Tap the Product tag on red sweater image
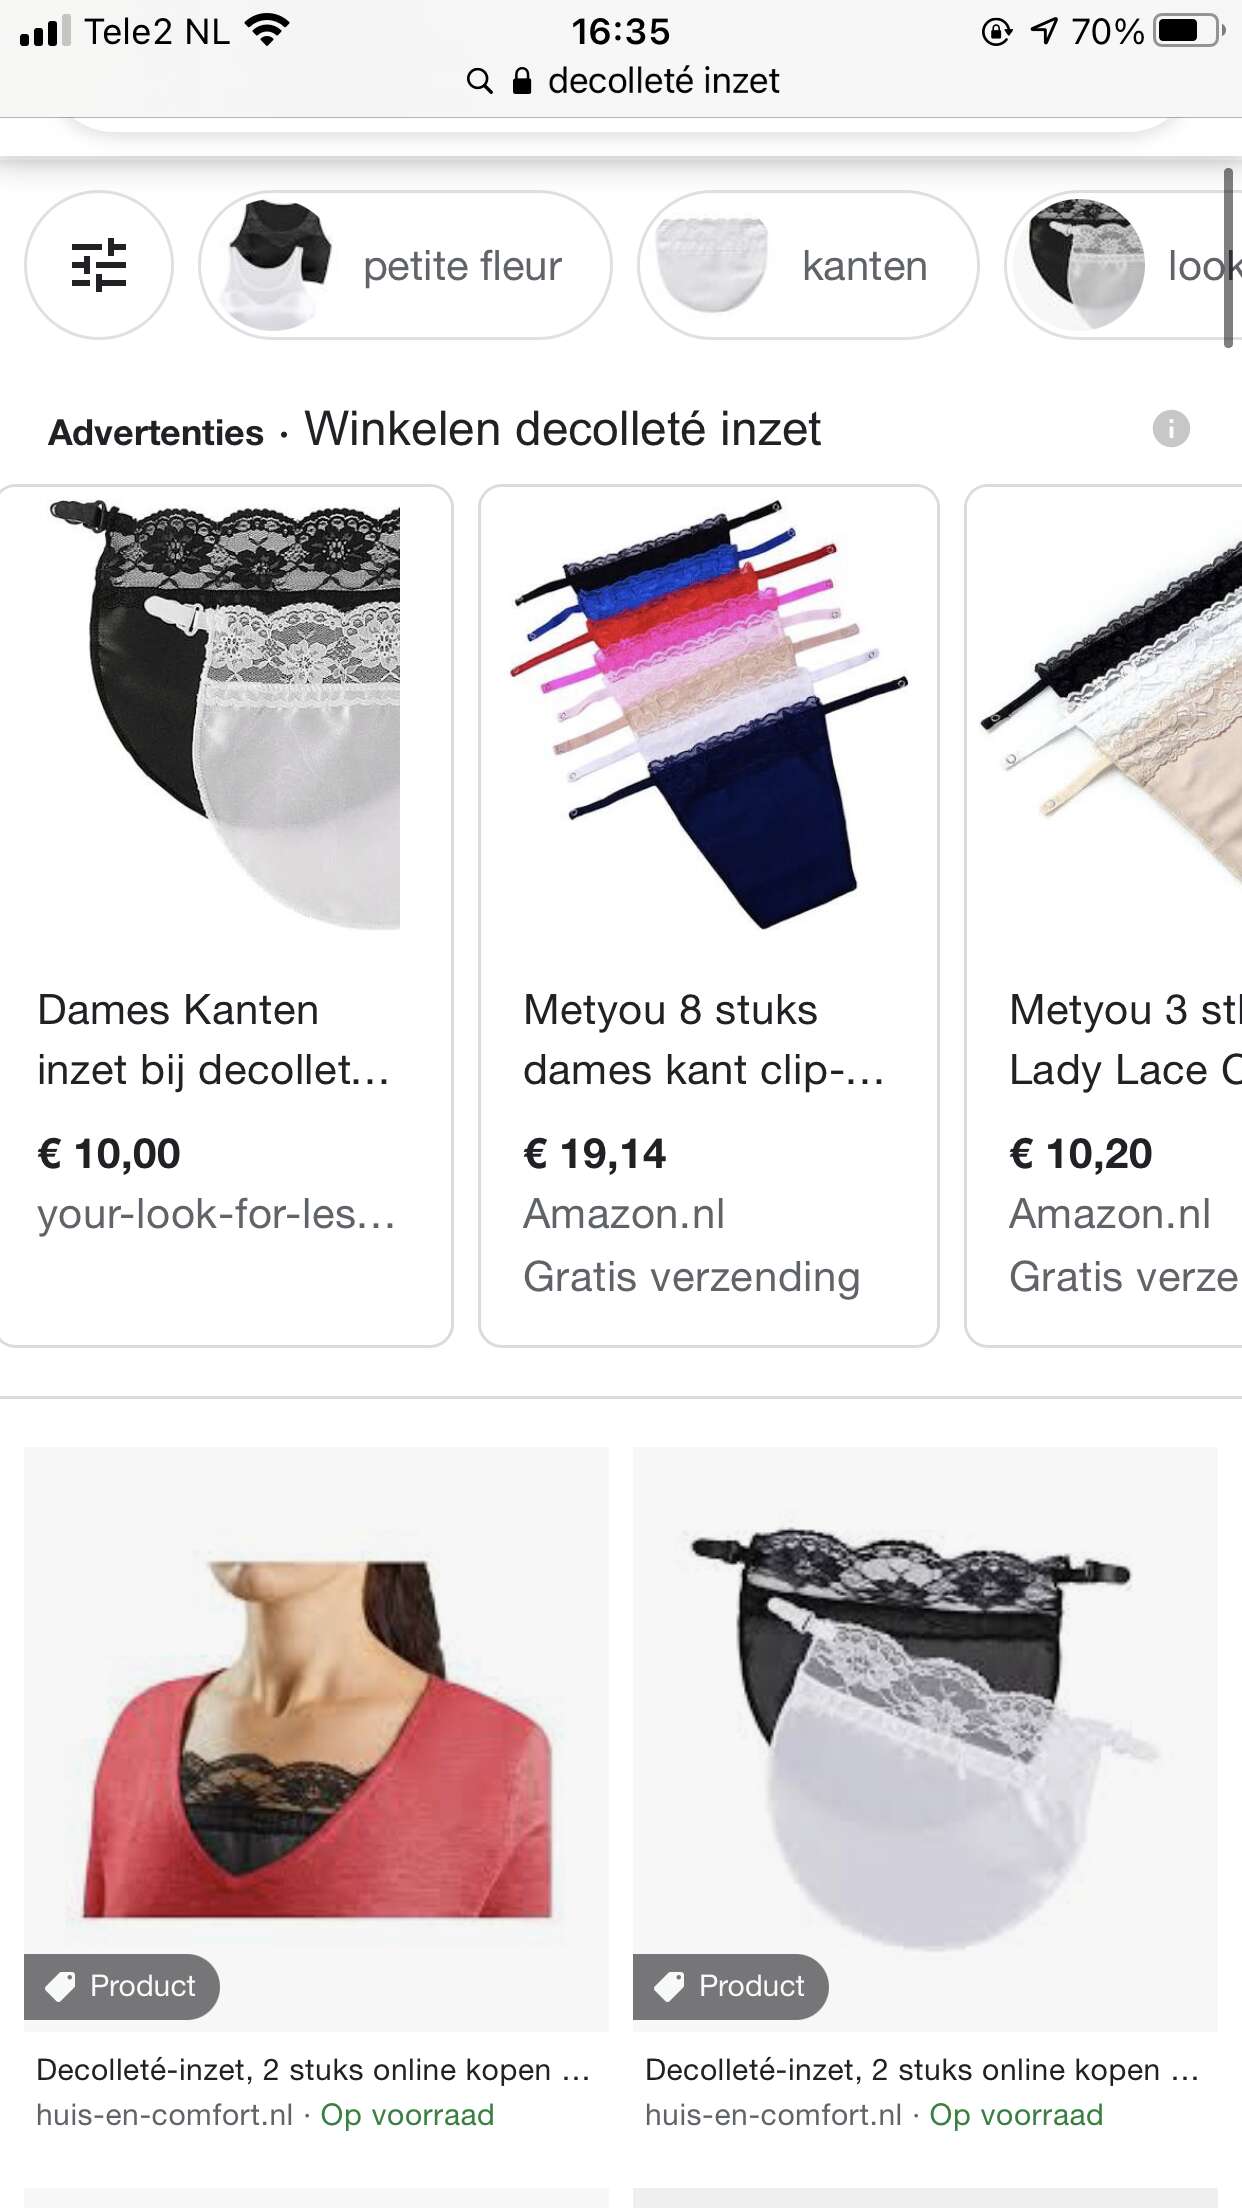The height and width of the screenshot is (2208, 1242). 122,1986
